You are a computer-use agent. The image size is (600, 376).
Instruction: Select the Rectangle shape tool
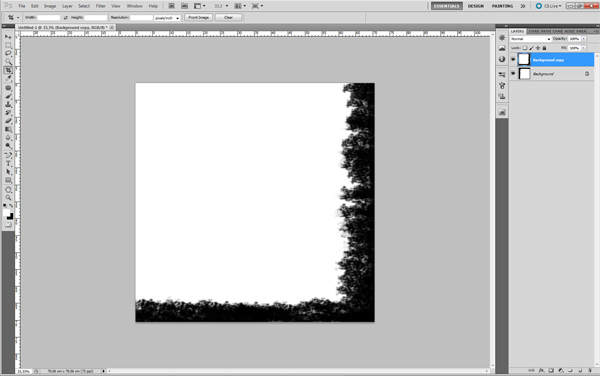pyautogui.click(x=8, y=180)
